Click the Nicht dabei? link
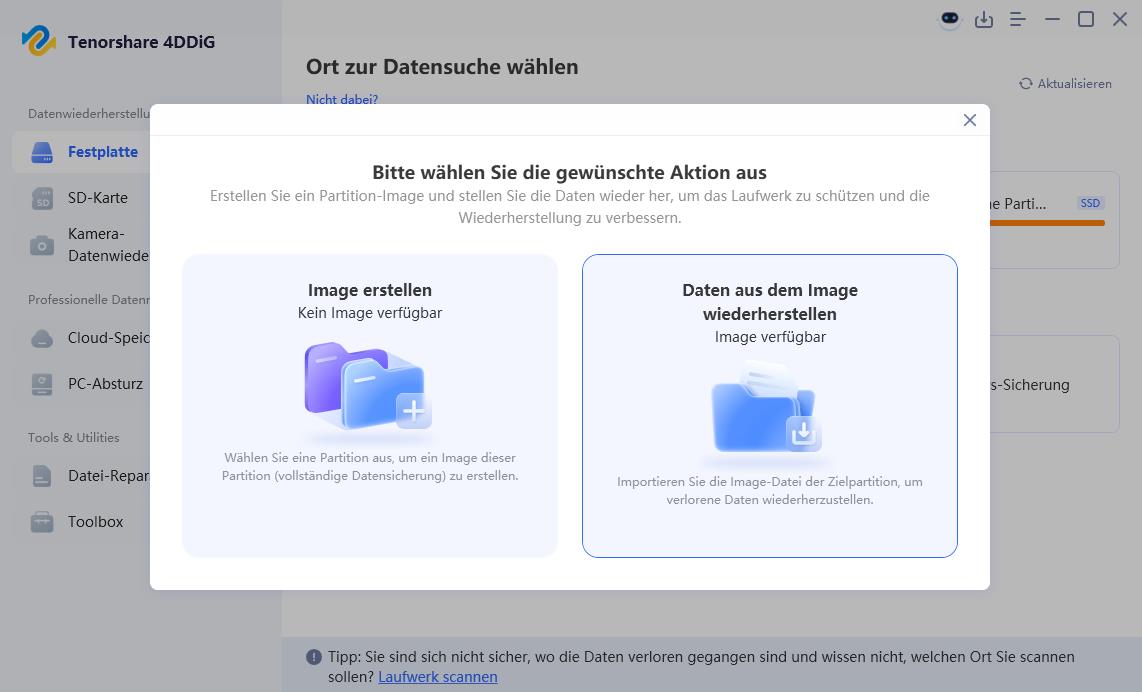The height and width of the screenshot is (692, 1142). point(342,99)
